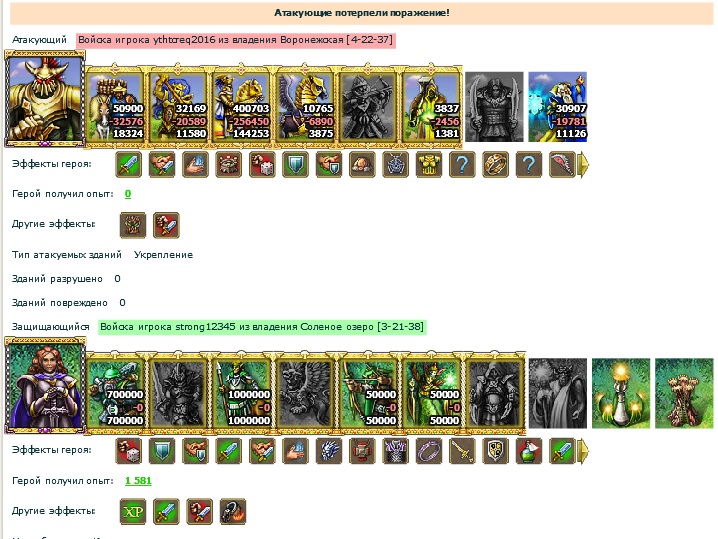Expand attacker hero effects with yellow arrow
This screenshot has height=539, width=718.
point(583,165)
